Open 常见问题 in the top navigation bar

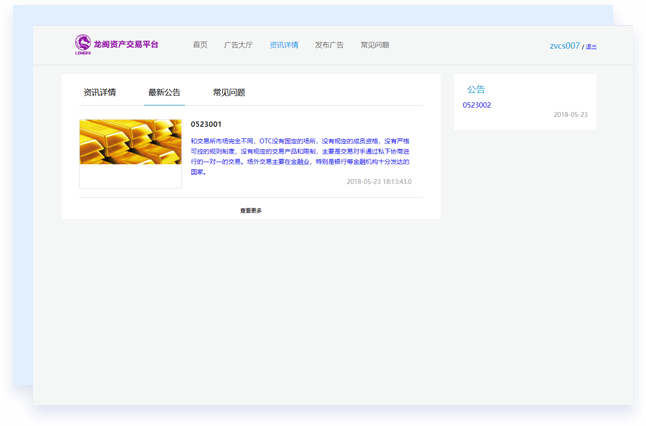[x=375, y=45]
